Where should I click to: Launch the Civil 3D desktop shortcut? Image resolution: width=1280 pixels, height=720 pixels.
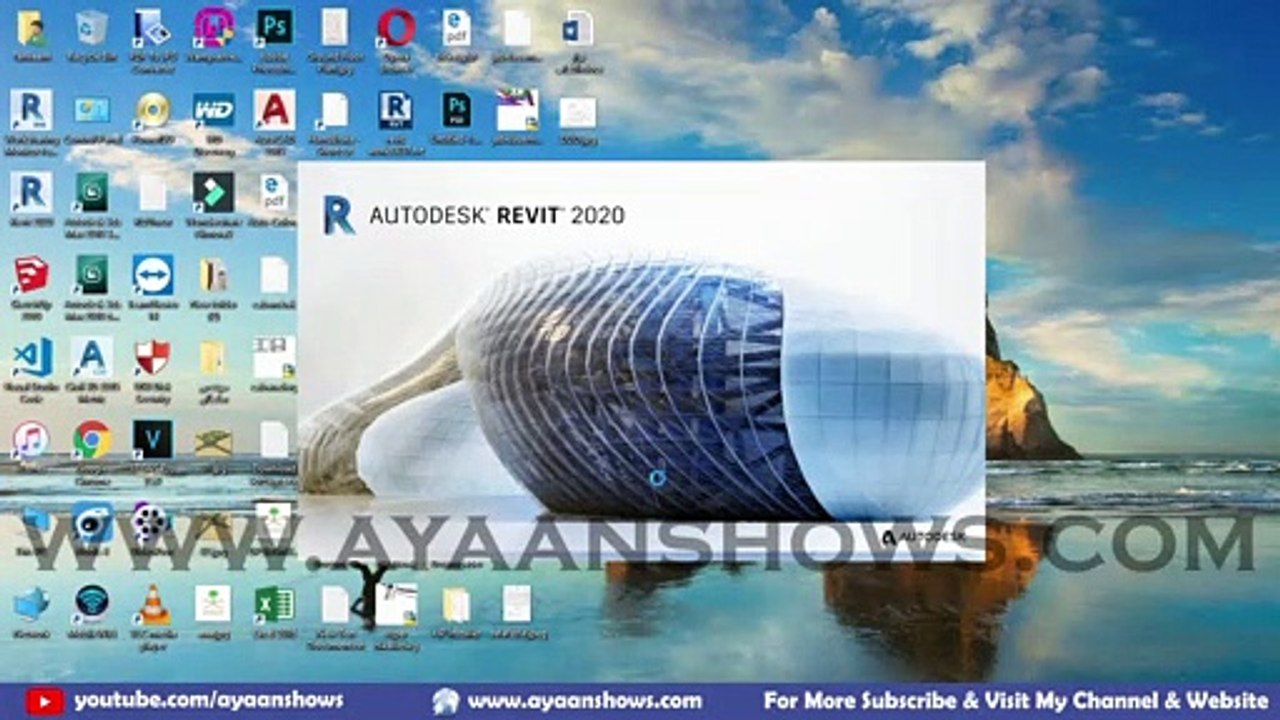click(92, 357)
